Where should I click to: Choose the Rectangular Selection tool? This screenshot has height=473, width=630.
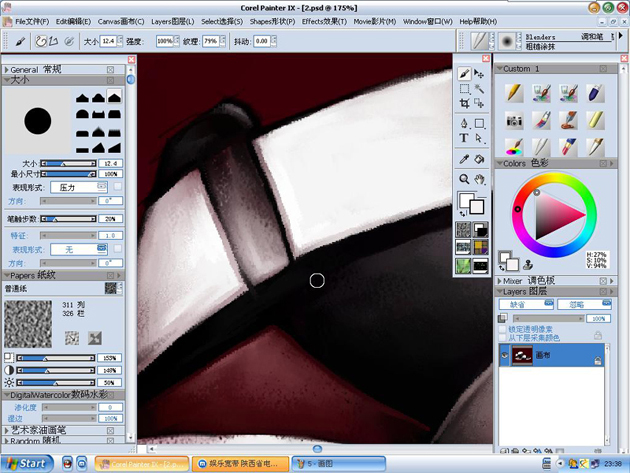[x=464, y=89]
